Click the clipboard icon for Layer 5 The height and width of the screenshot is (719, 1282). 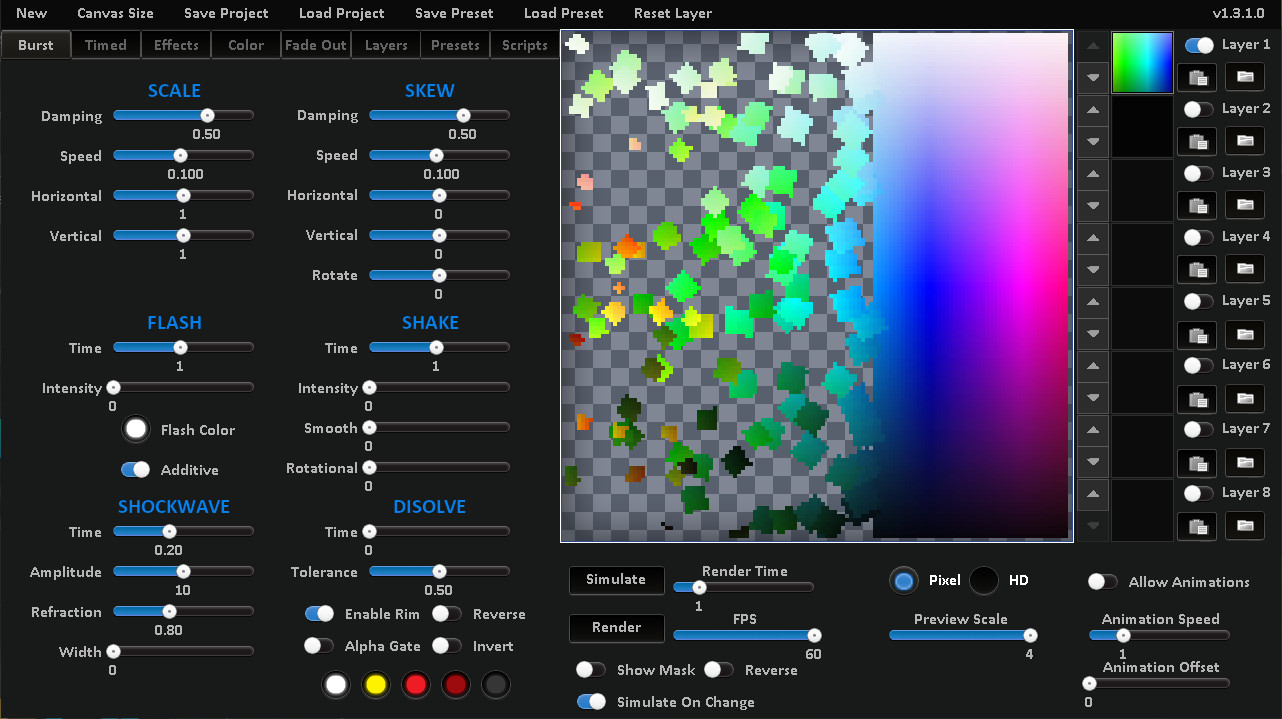click(1197, 335)
